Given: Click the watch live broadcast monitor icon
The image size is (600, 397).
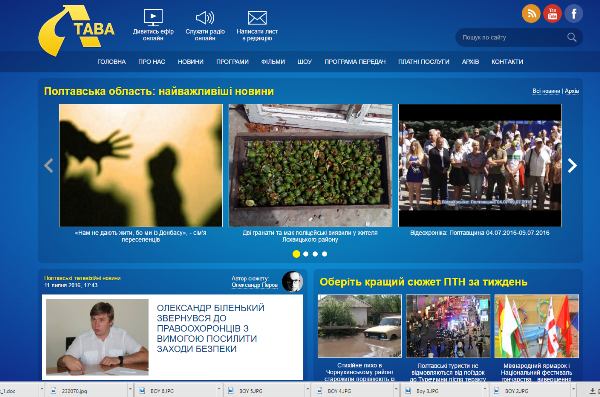Looking at the screenshot, I should pos(153,18).
